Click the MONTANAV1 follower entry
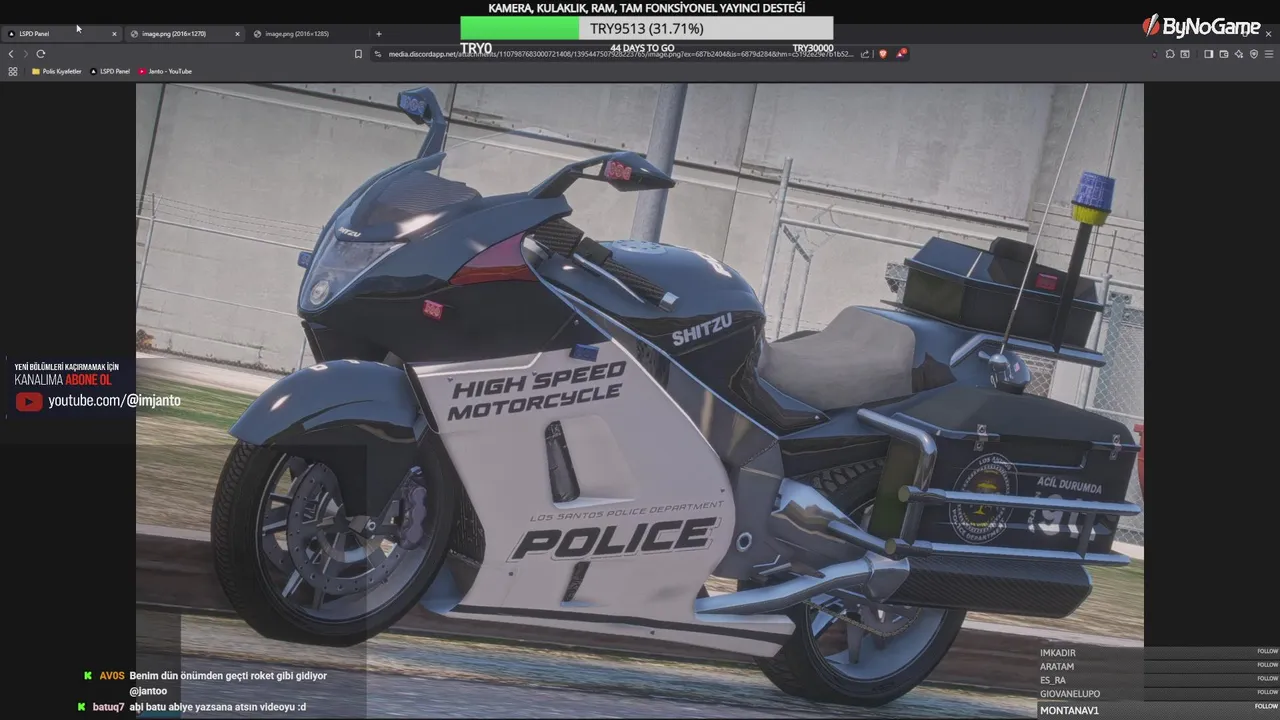 pyautogui.click(x=1069, y=710)
